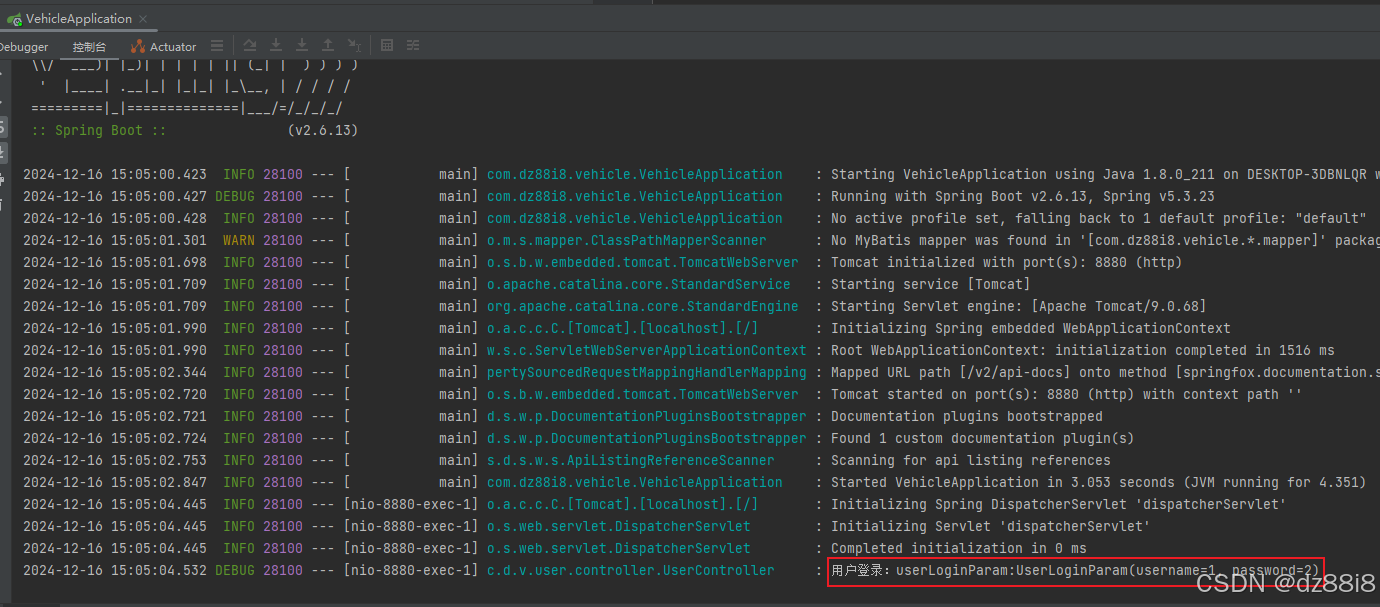This screenshot has height=607, width=1380.
Task: Click the grid/table icon in the console toolbar
Action: pyautogui.click(x=387, y=45)
